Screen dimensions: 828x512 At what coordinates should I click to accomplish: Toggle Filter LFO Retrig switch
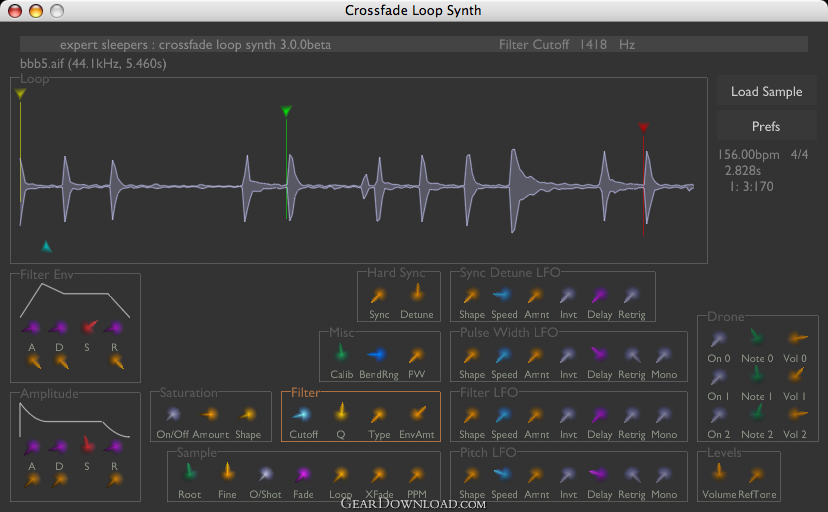[632, 416]
